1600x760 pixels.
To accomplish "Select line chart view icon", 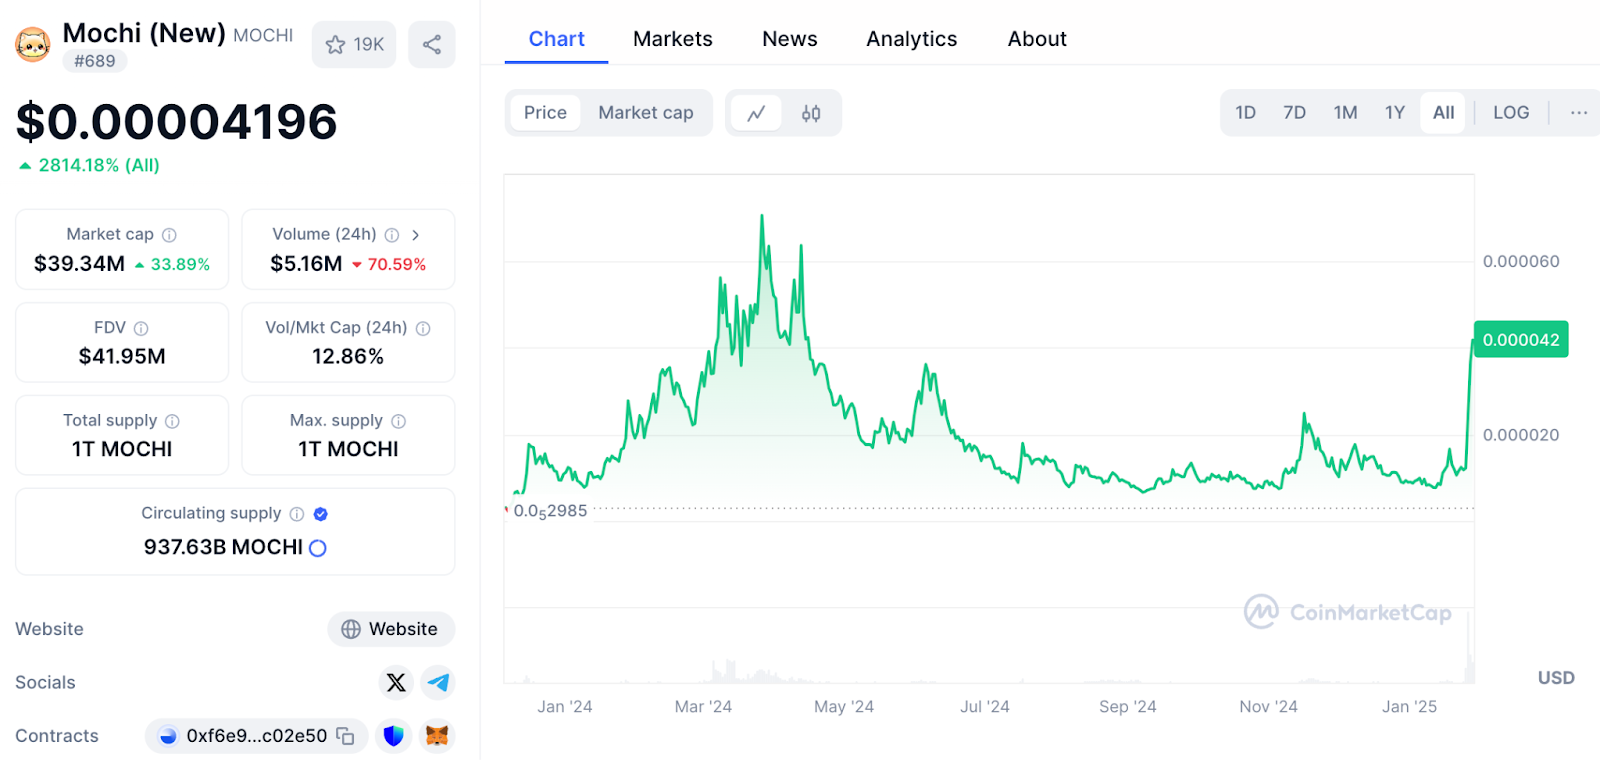I will coord(757,113).
